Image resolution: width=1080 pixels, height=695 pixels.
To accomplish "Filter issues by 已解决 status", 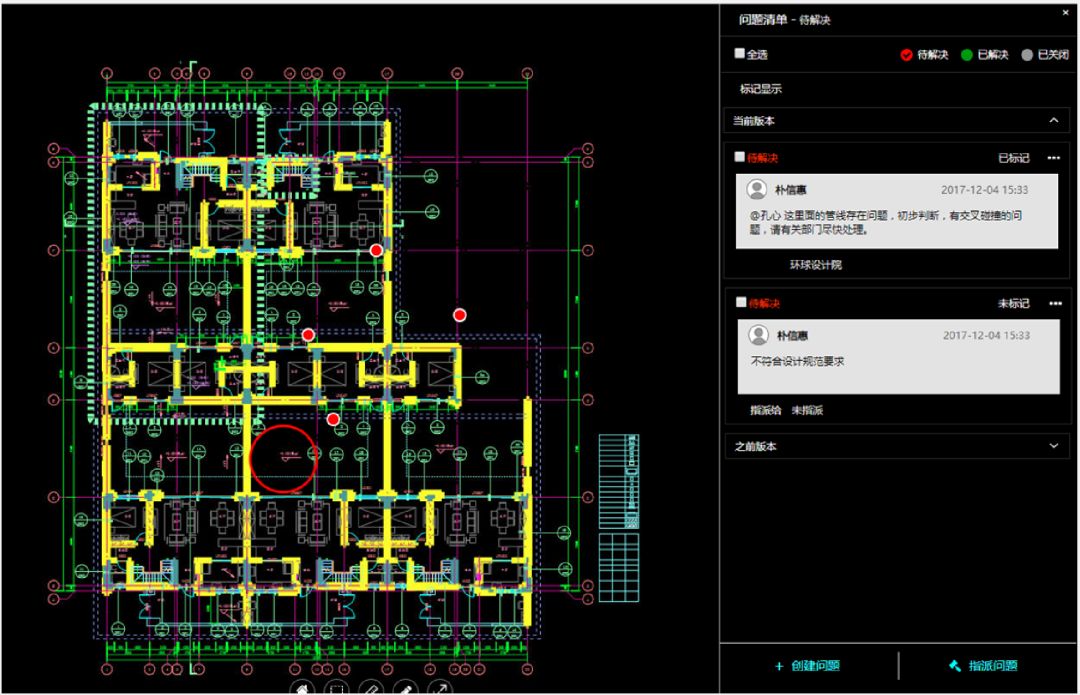I will [x=984, y=55].
